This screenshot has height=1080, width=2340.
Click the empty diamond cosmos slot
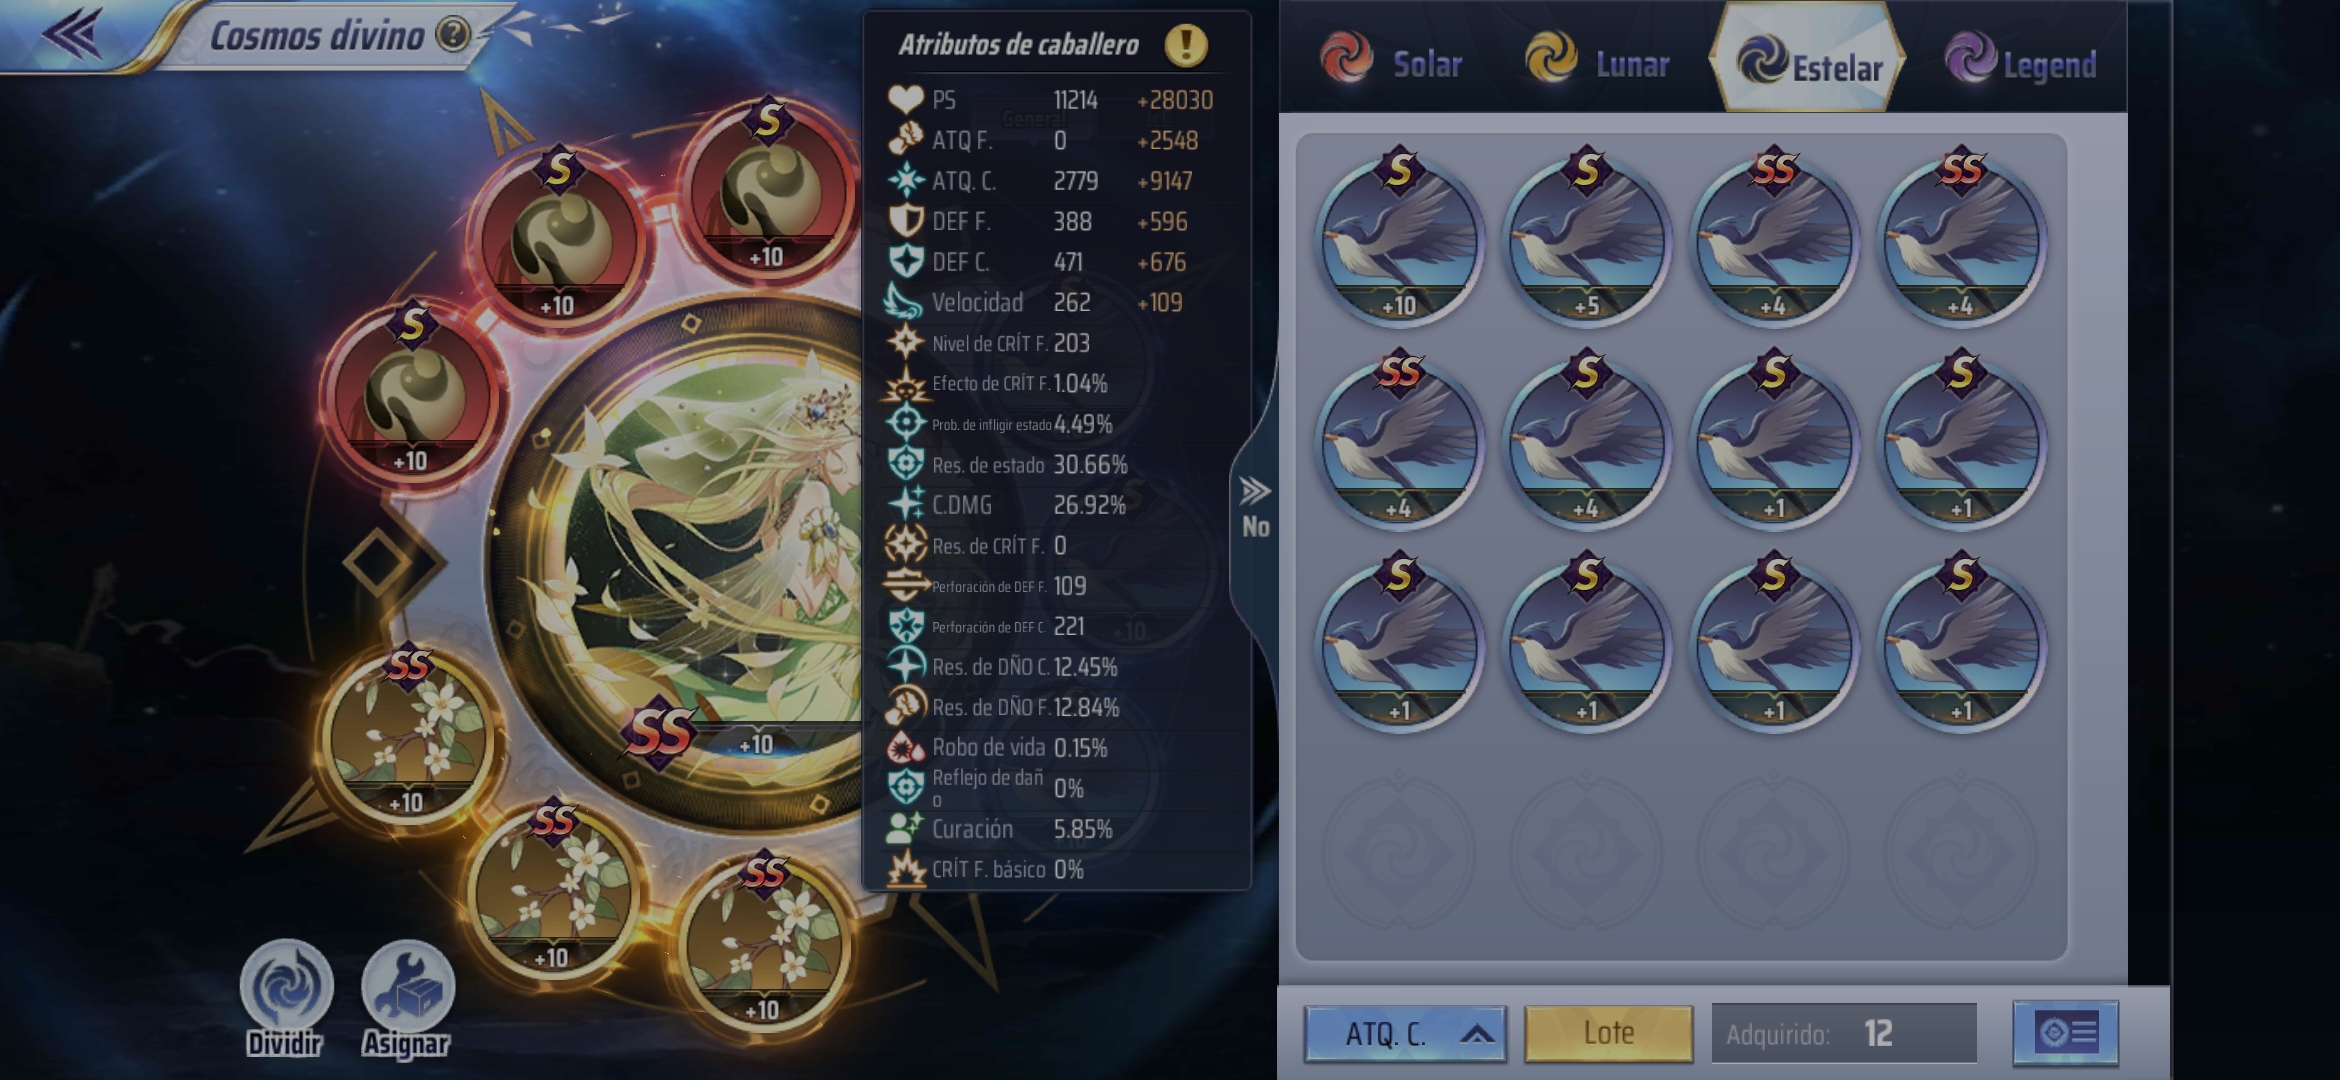point(381,562)
